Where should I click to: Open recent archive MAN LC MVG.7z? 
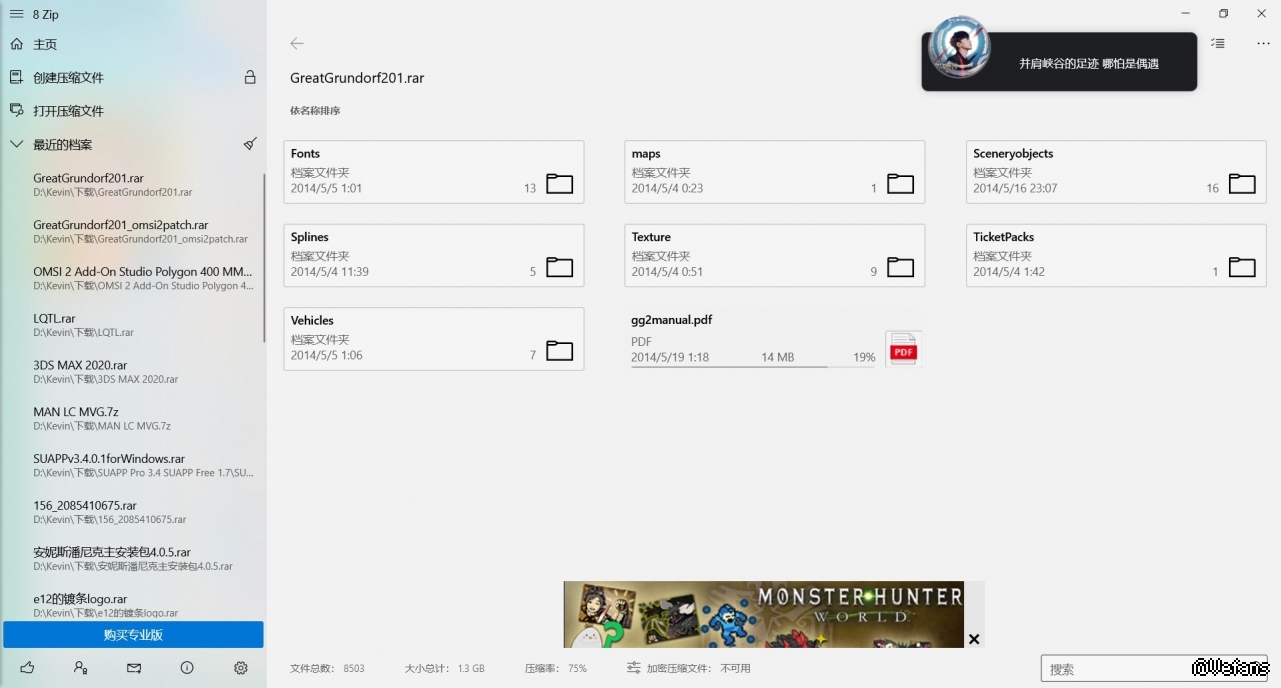133,419
